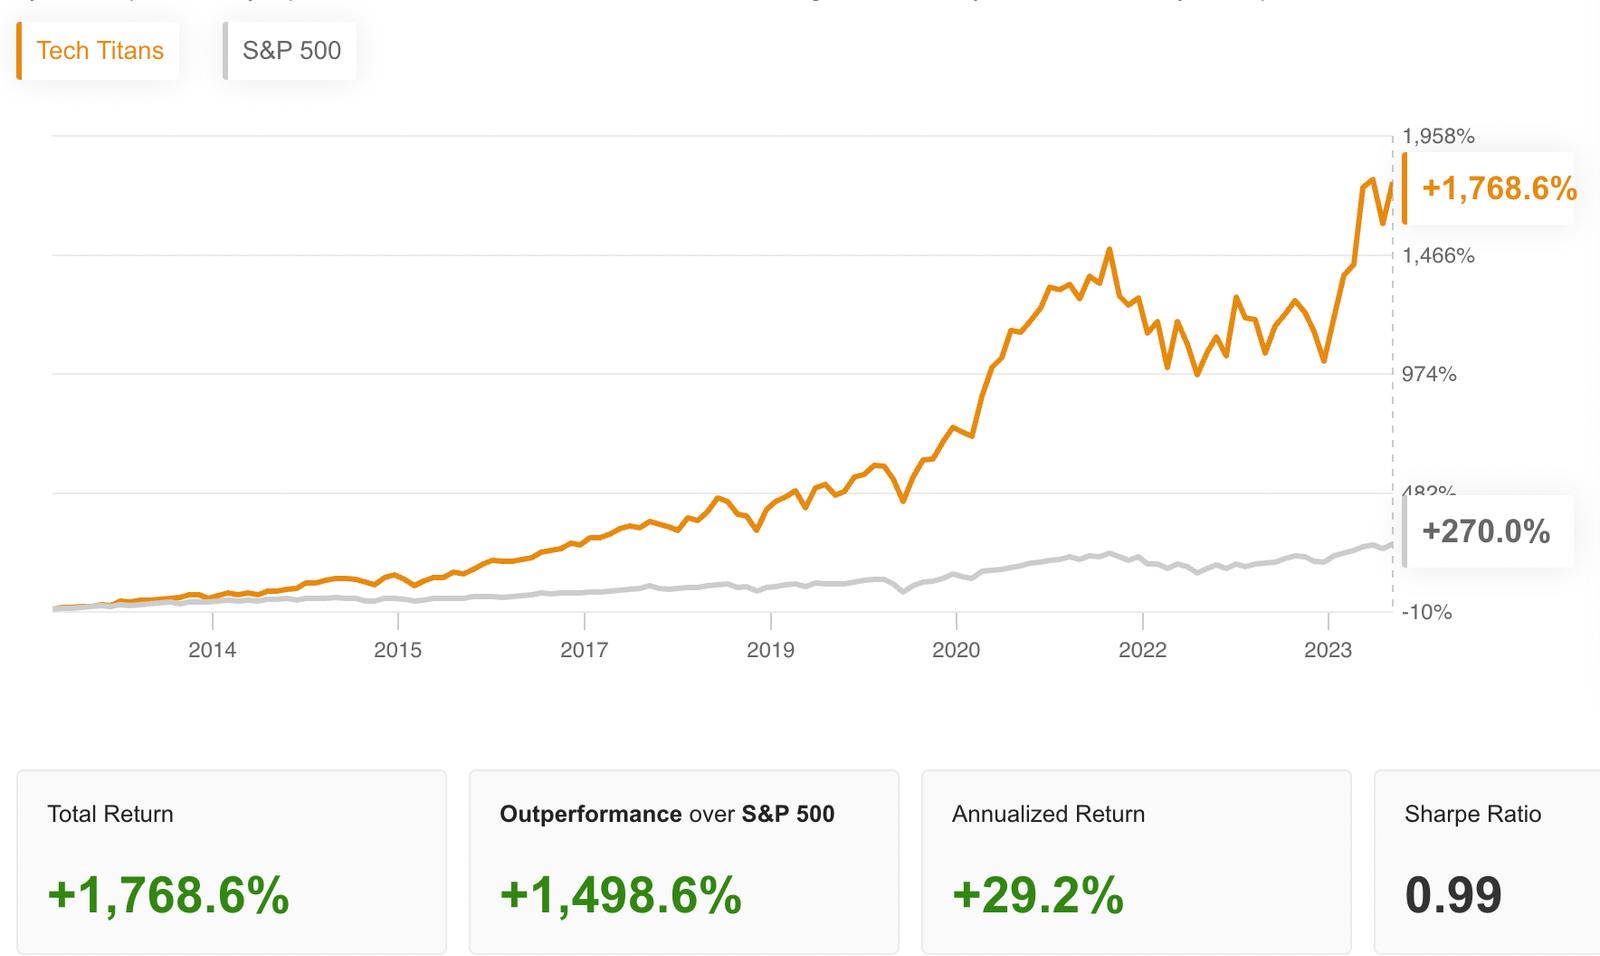The image size is (1600, 956).
Task: Click the 1,958% gridline label
Action: (1438, 136)
